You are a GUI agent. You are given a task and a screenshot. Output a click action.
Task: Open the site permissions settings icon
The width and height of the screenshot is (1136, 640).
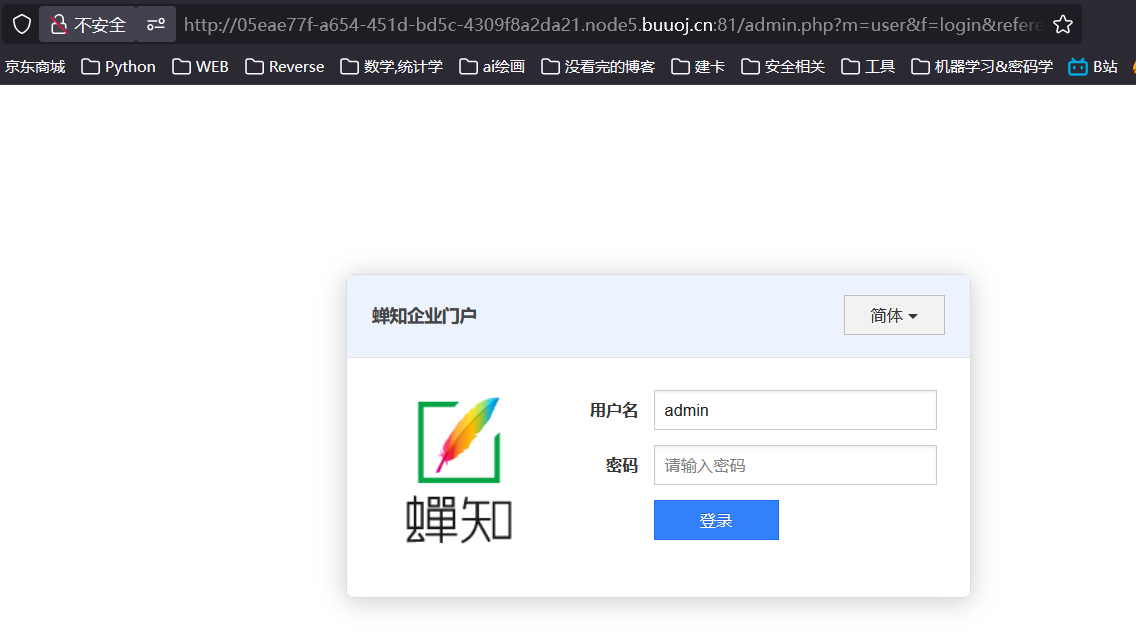(x=156, y=25)
